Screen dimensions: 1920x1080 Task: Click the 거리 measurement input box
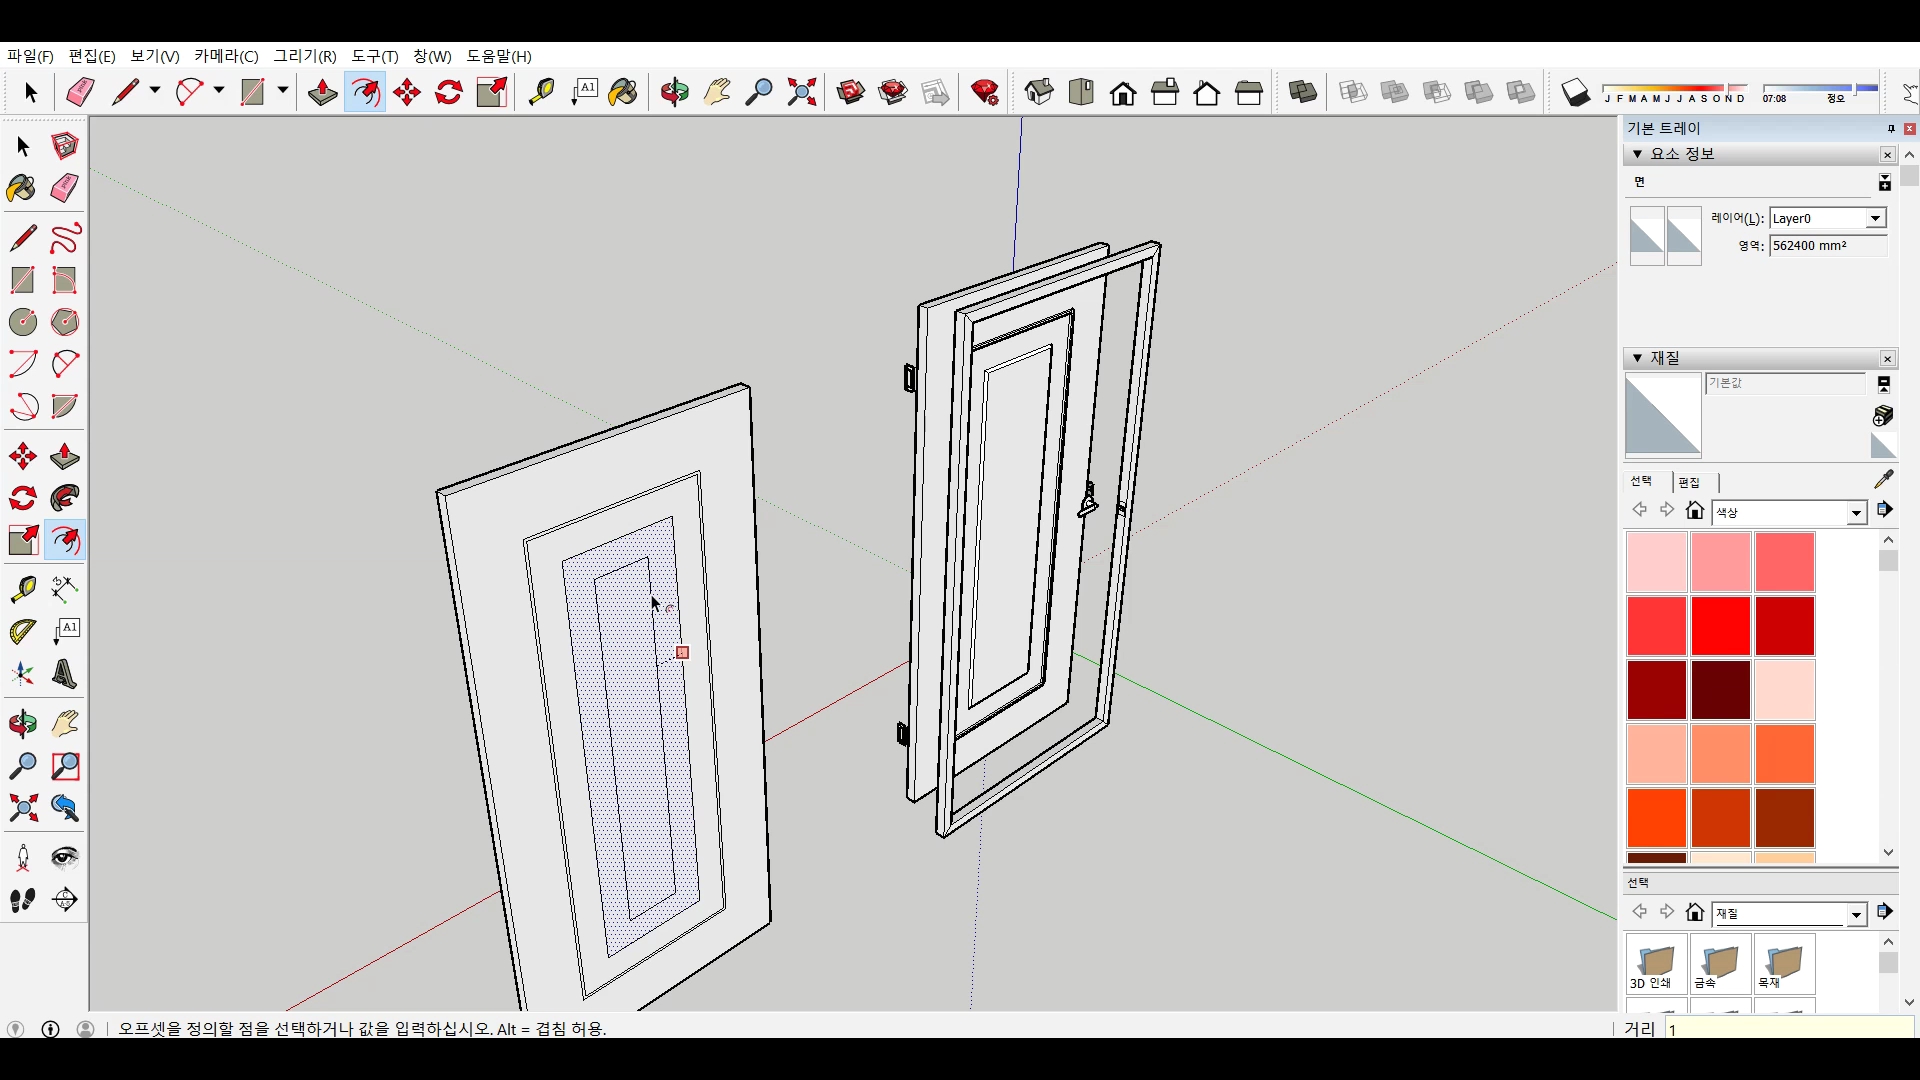[1788, 1028]
